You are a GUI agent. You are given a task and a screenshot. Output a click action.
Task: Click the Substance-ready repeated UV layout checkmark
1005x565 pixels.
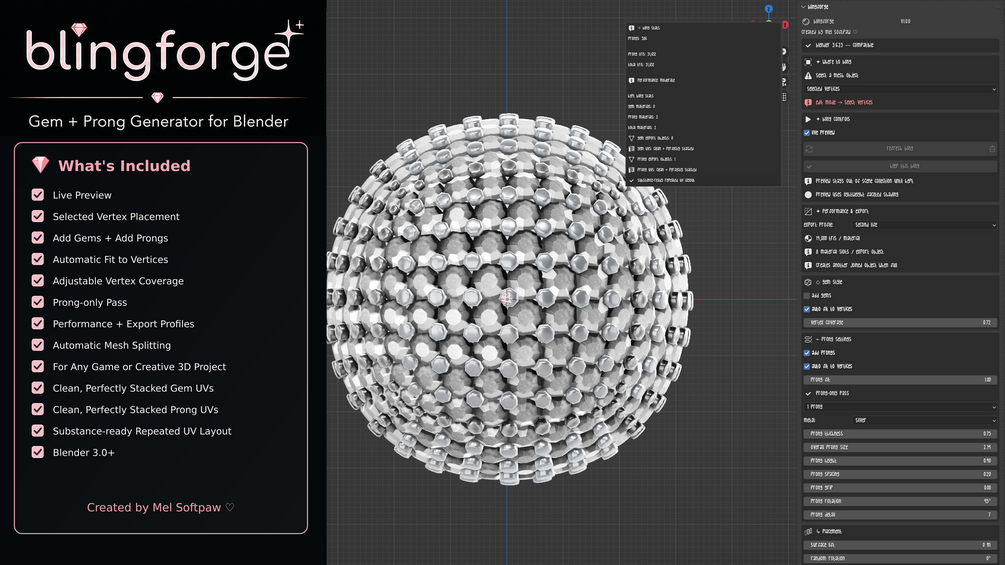pyautogui.click(x=631, y=181)
